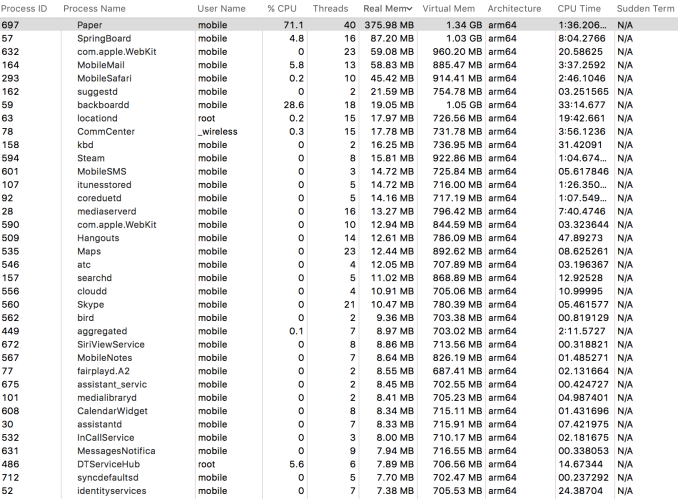Select the InCallService process name
Viewport: 678px width, 499px height.
[106, 438]
